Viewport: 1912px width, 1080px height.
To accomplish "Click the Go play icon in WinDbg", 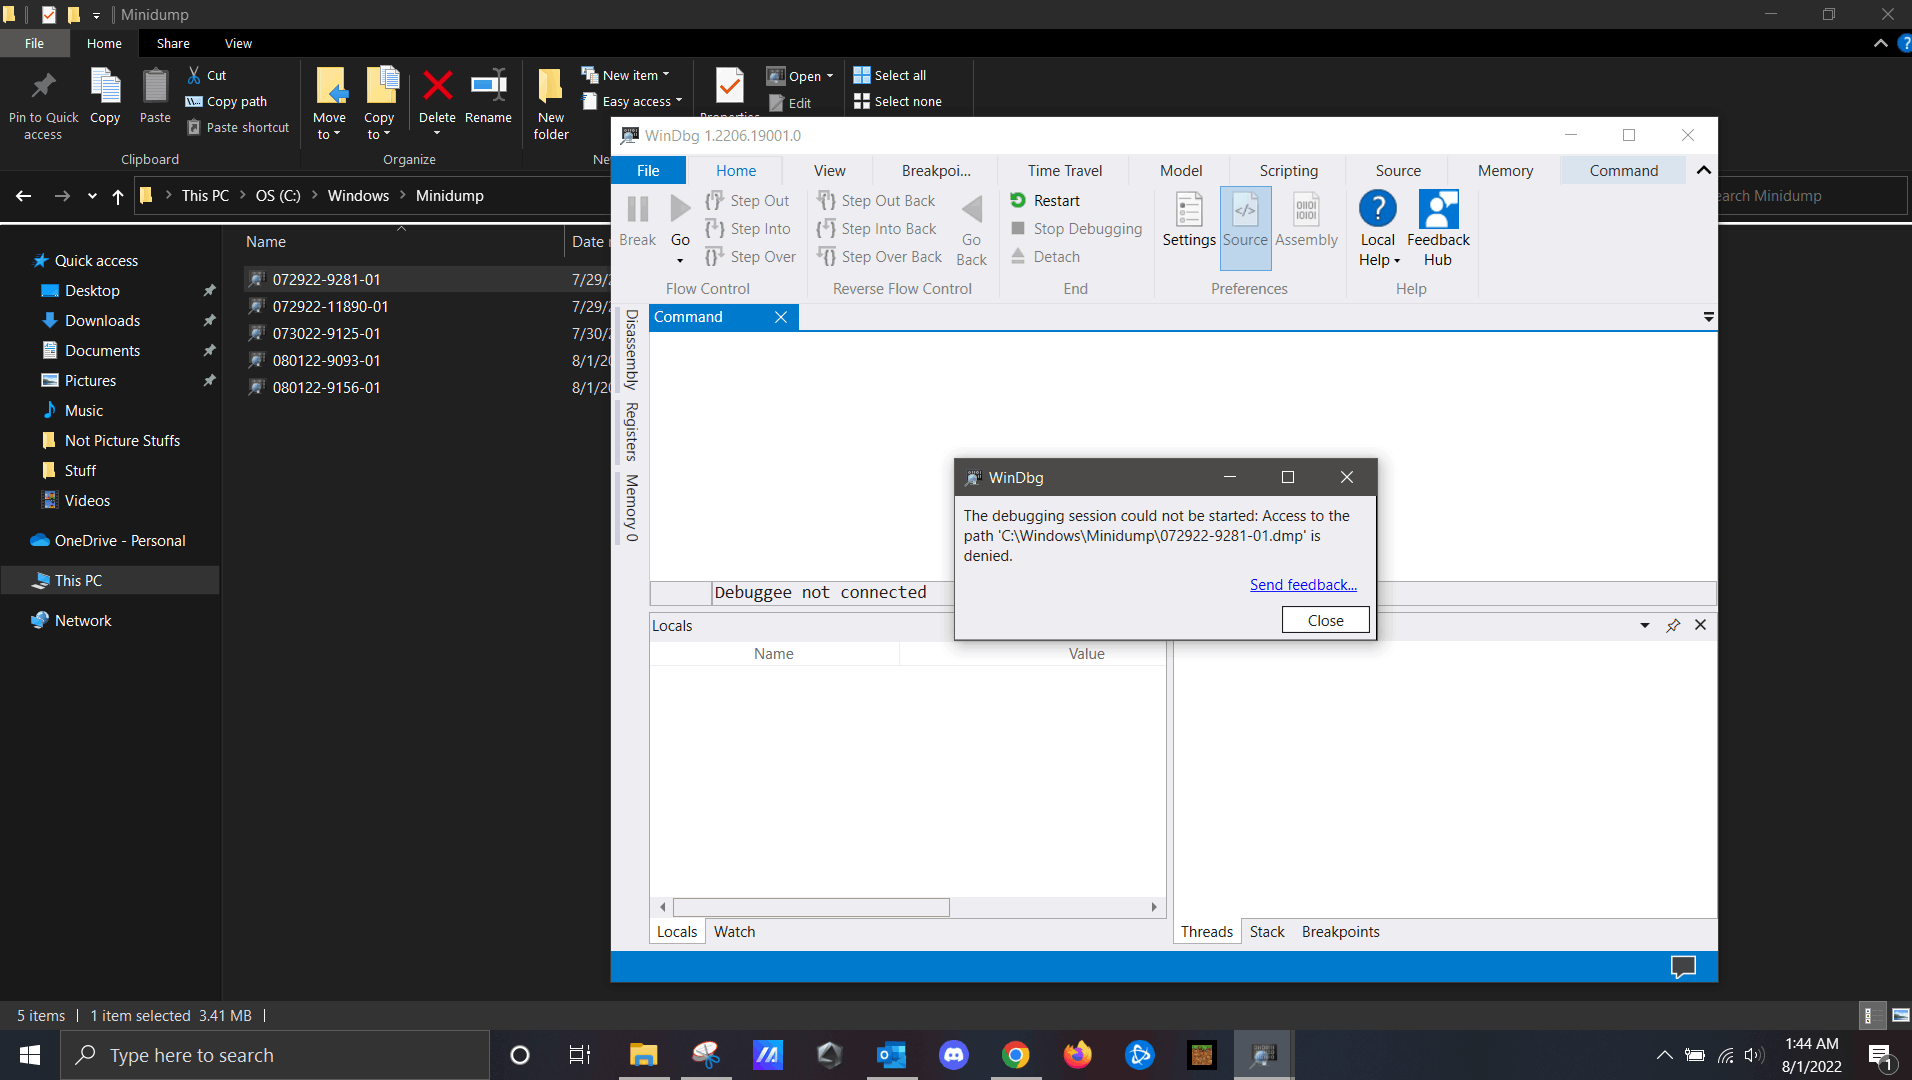I will point(680,209).
